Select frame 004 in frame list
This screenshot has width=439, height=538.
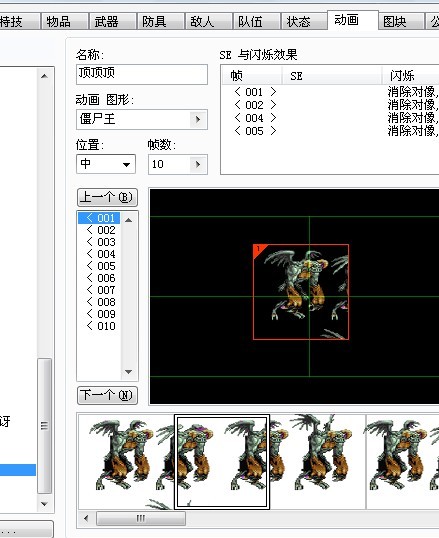tap(99, 254)
